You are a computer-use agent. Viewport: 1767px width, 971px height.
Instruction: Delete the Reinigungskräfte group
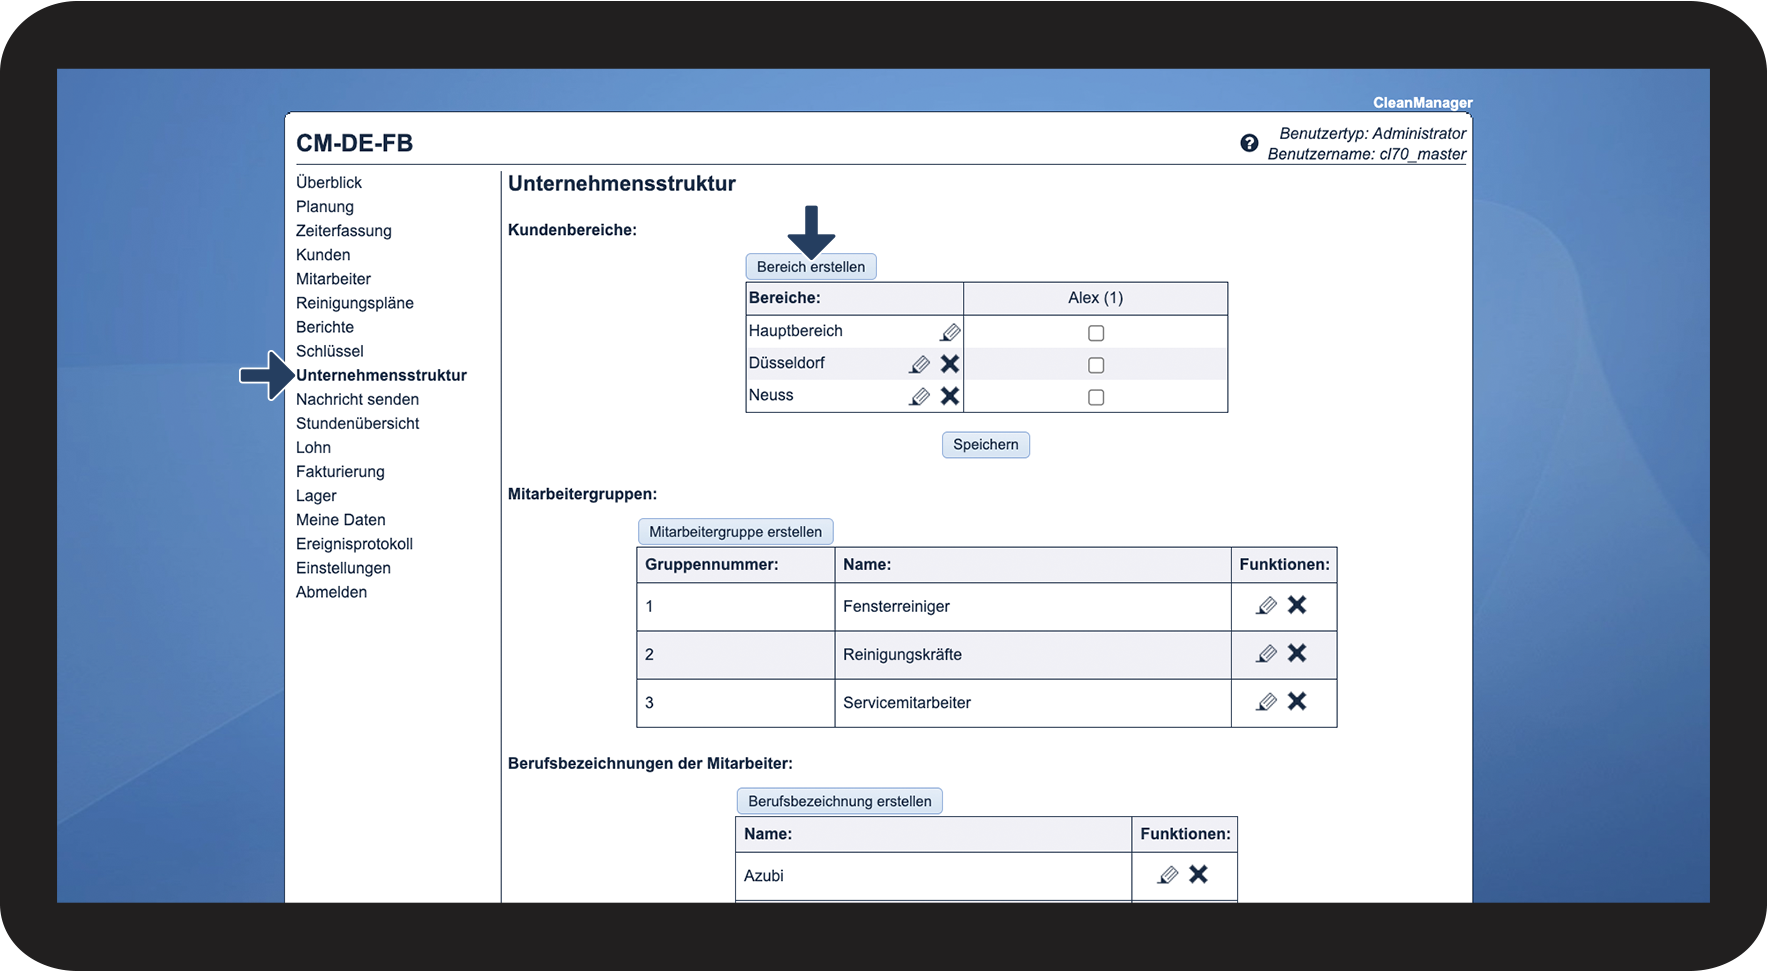point(1297,653)
